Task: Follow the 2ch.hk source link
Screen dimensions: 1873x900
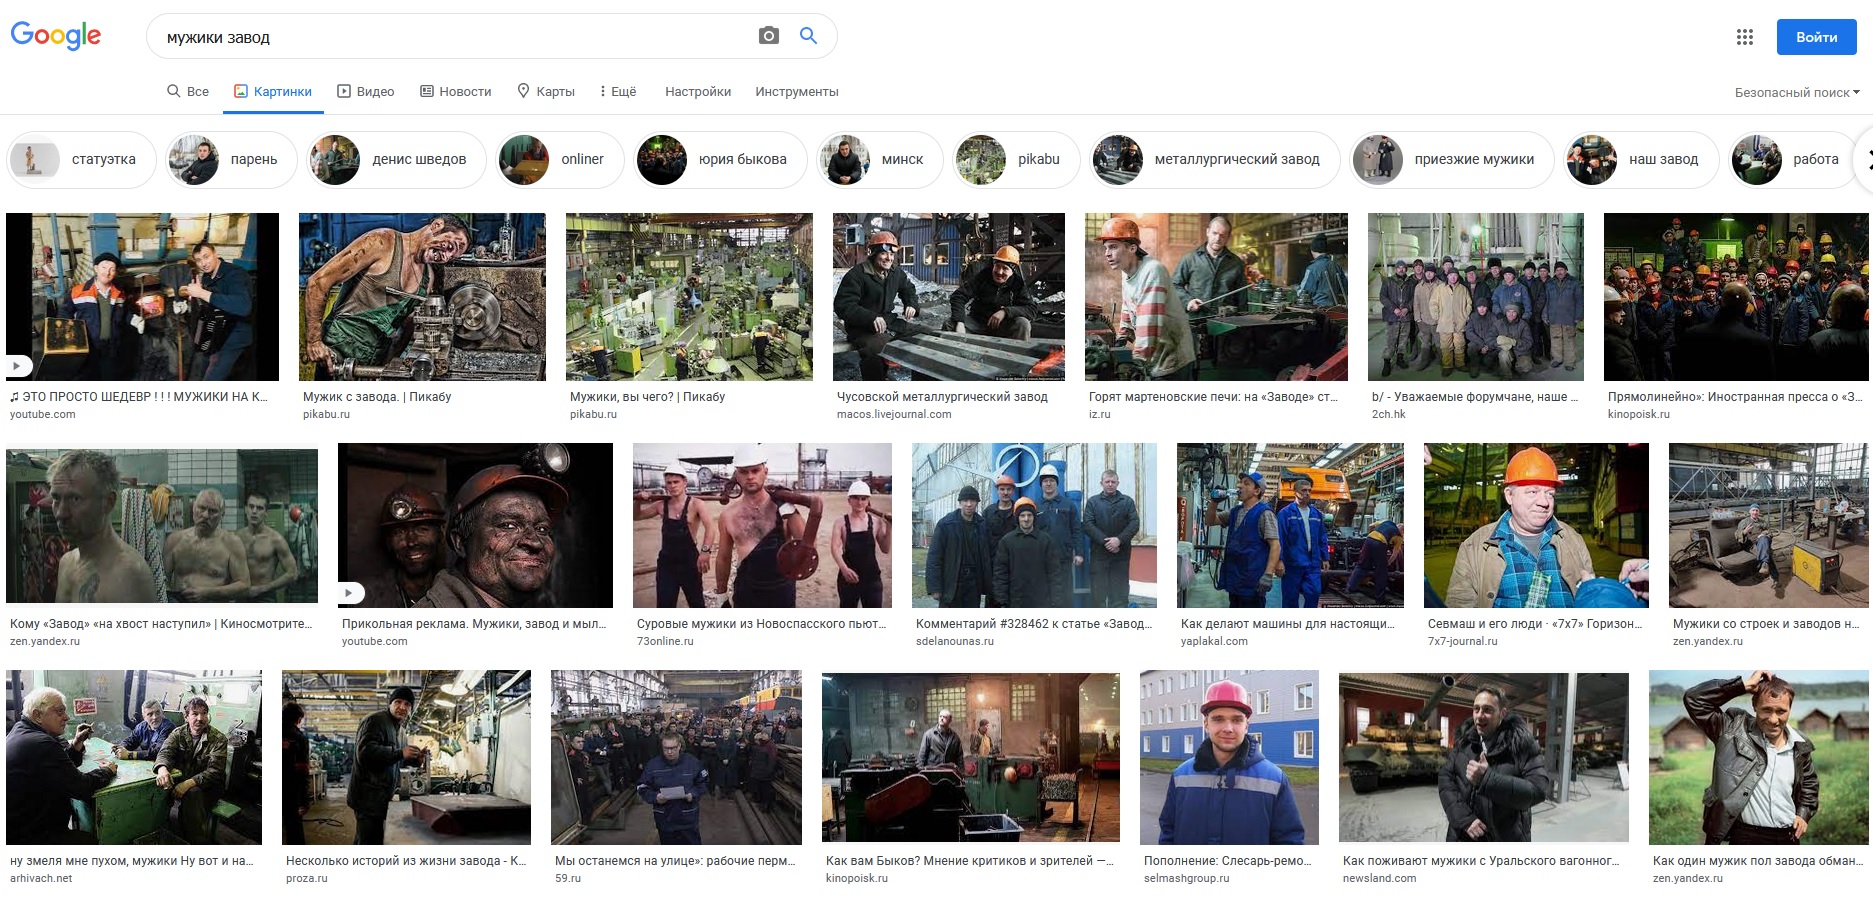Action: (1388, 415)
